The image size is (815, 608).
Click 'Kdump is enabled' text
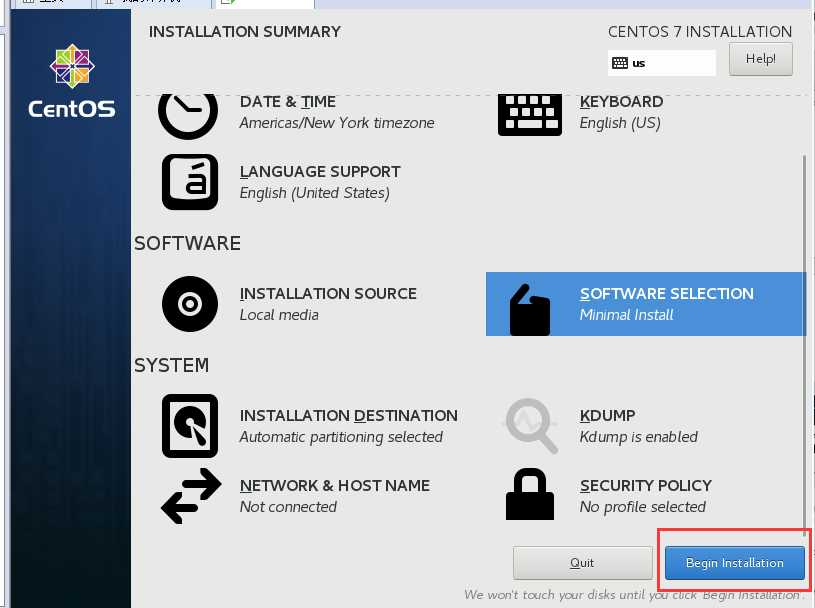coord(638,437)
